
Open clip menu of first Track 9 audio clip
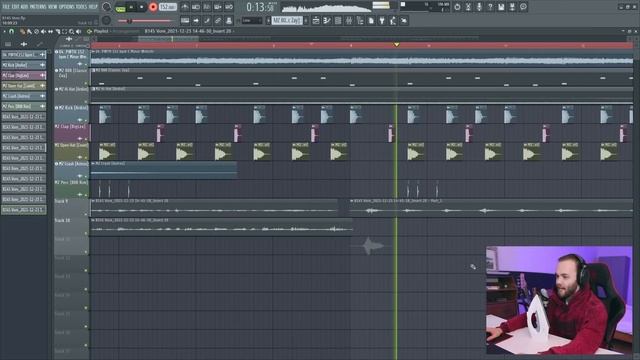93,201
